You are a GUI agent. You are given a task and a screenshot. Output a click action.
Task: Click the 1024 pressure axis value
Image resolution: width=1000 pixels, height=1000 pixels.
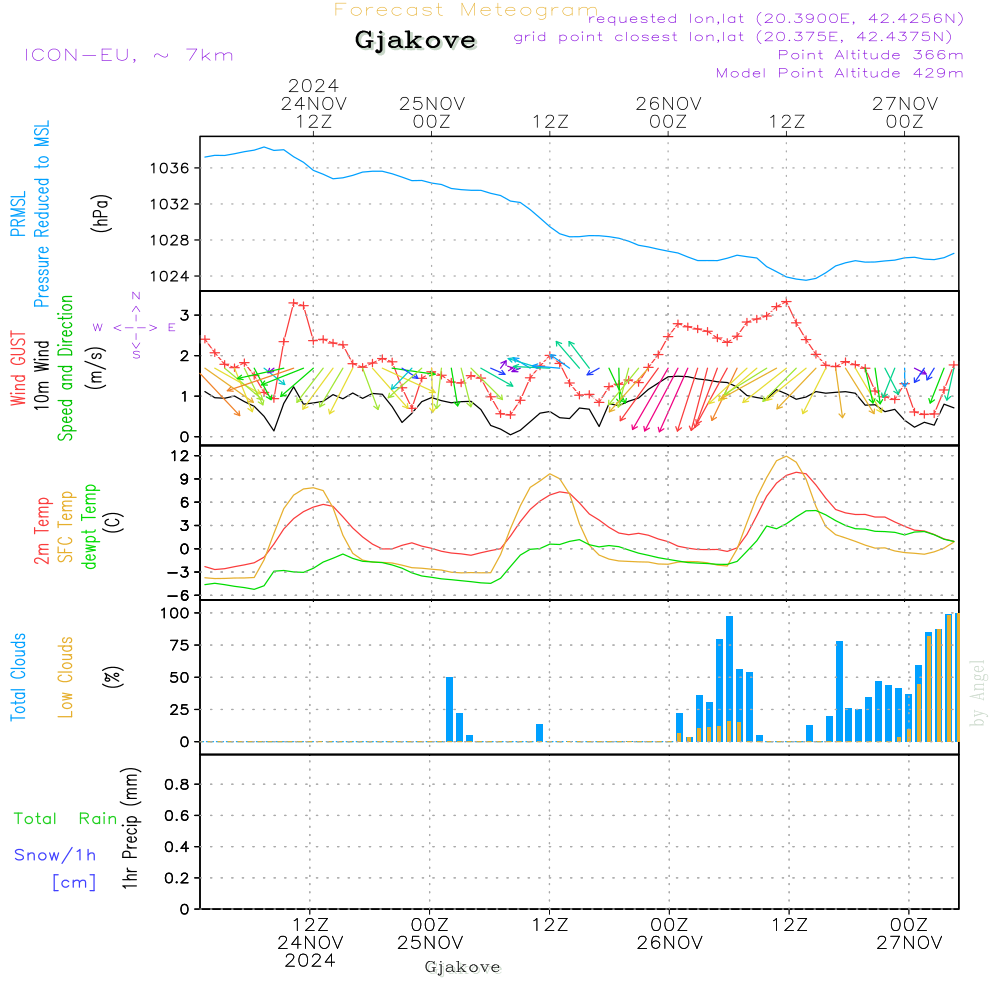click(x=170, y=277)
